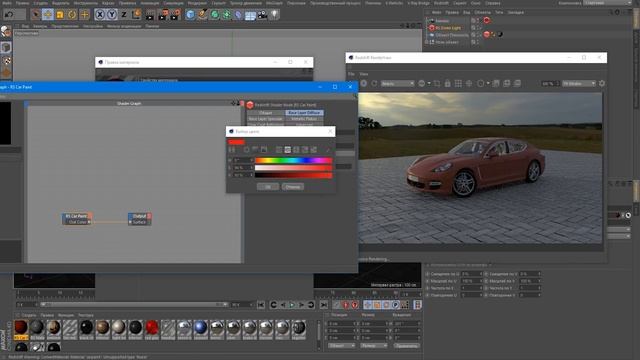Select Output node in Shader Graph
The height and width of the screenshot is (360, 640).
140,219
